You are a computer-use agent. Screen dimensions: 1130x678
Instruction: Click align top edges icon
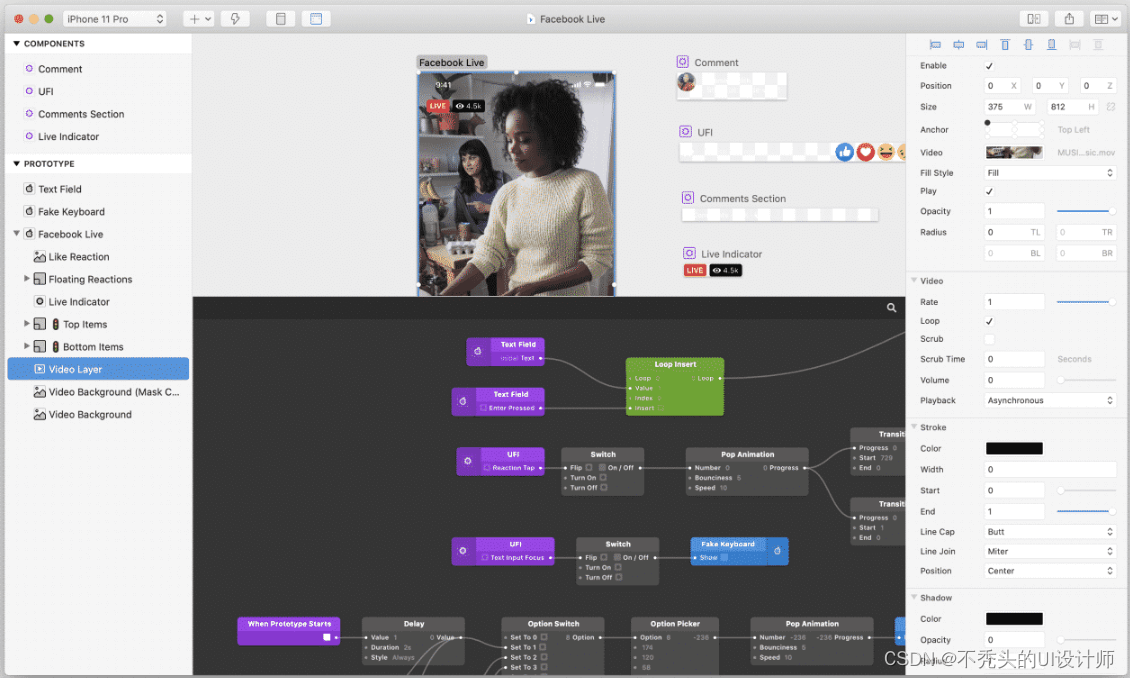click(1005, 45)
